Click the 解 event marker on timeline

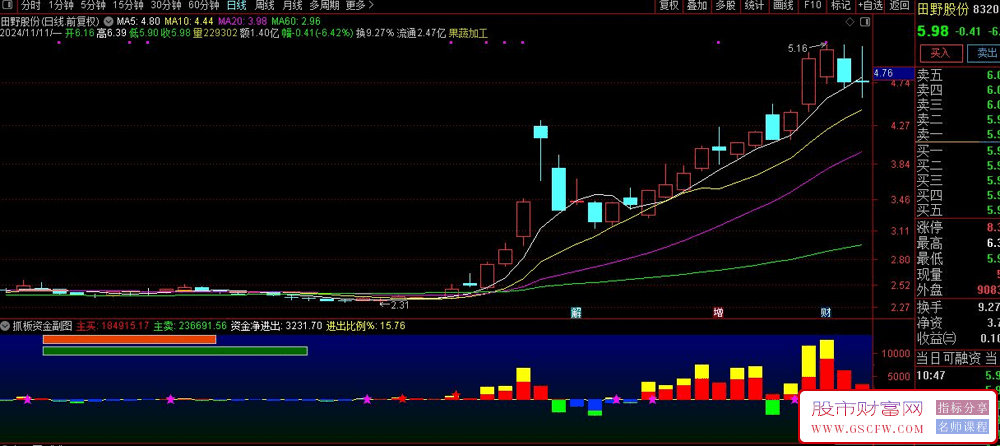tap(576, 313)
